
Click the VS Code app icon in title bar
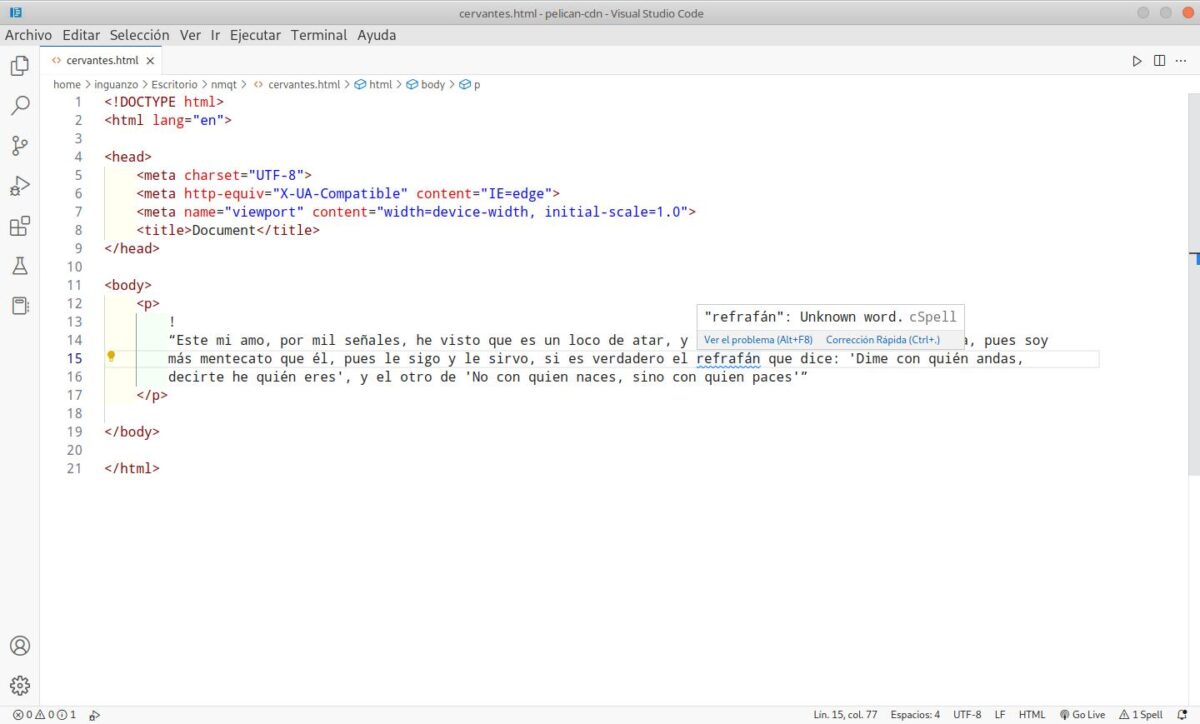(x=15, y=13)
